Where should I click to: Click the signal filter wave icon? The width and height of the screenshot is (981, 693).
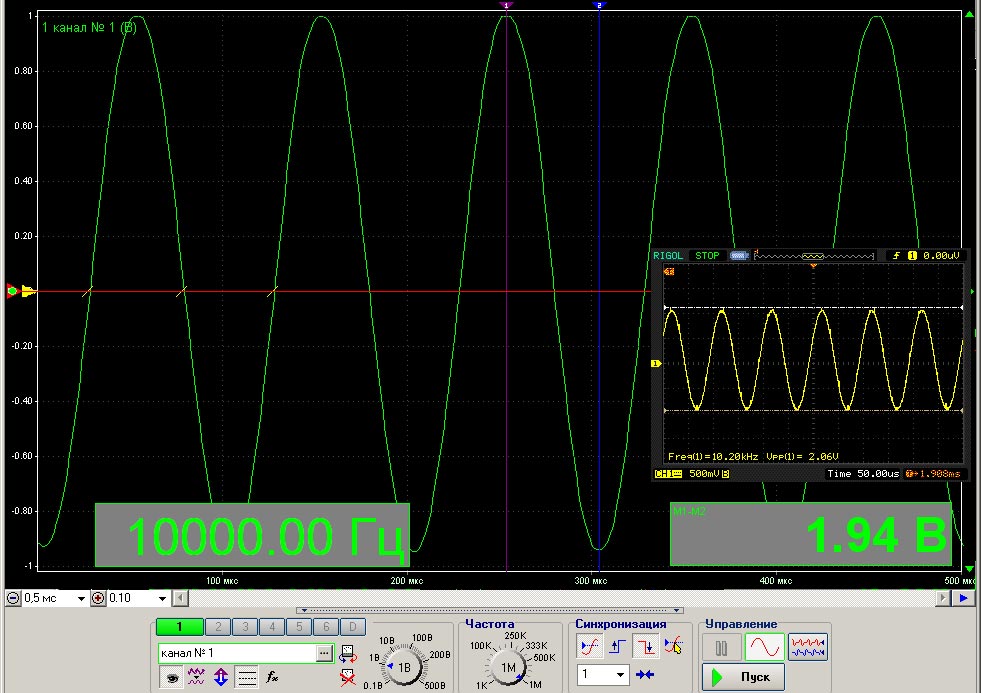[x=197, y=677]
